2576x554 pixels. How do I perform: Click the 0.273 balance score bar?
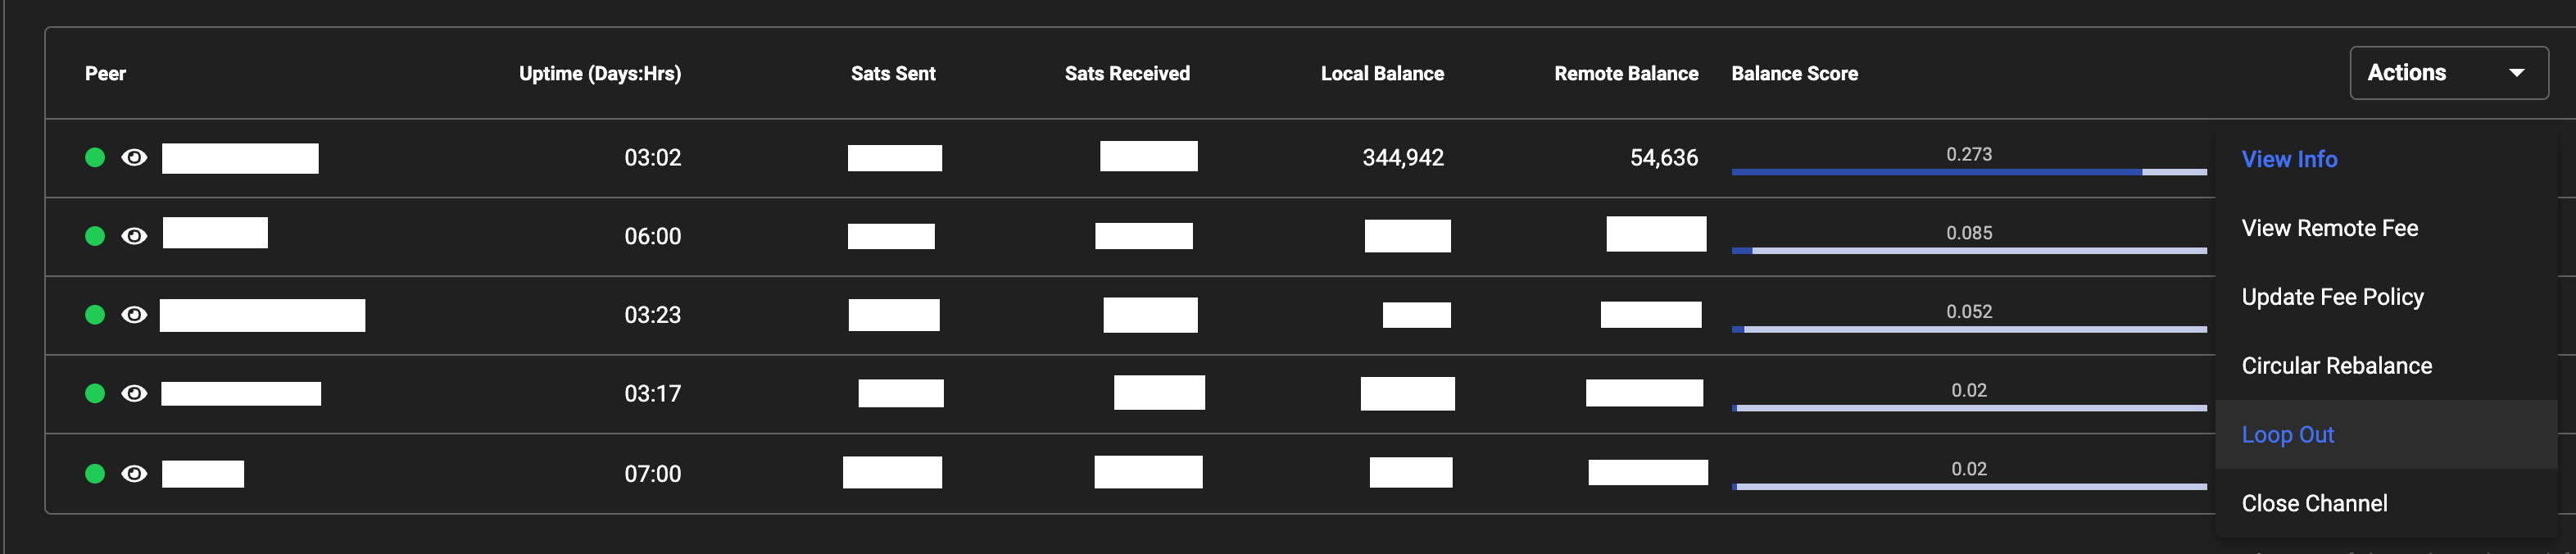tap(1968, 171)
